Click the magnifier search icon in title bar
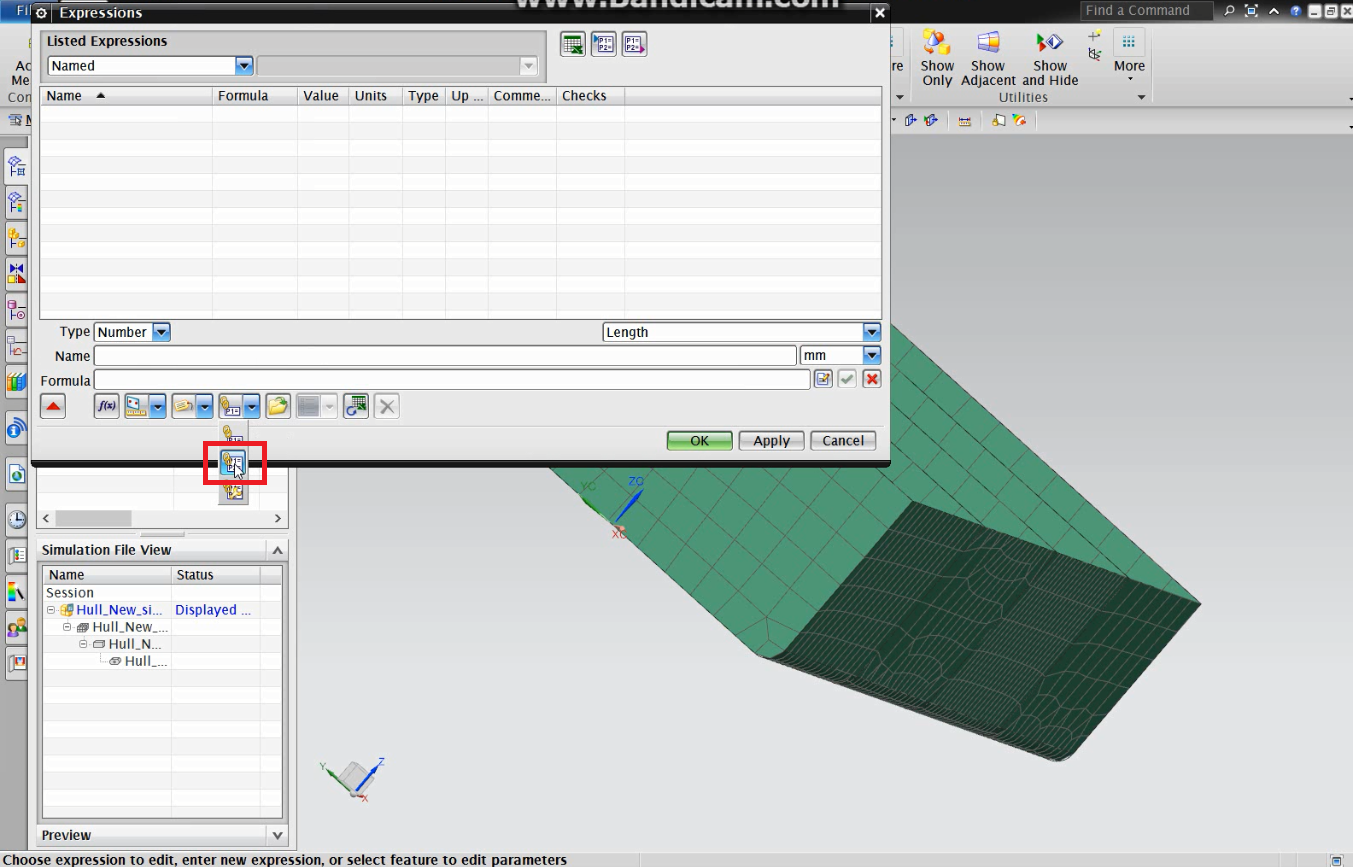 click(x=1228, y=11)
